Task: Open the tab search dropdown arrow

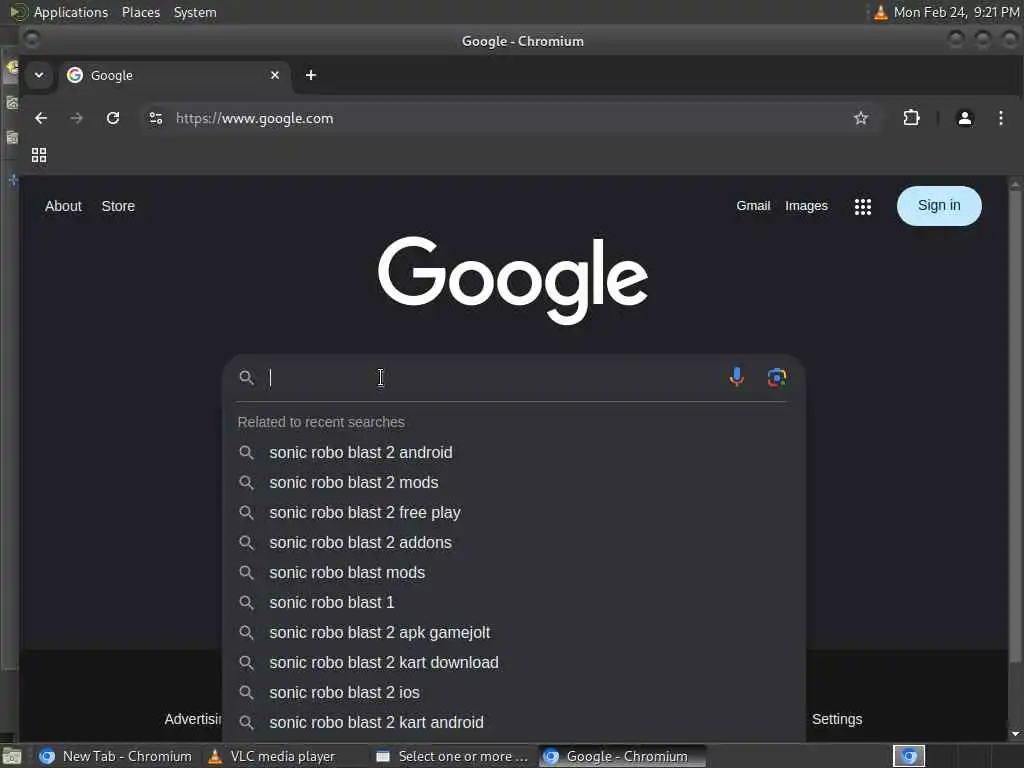Action: click(39, 75)
